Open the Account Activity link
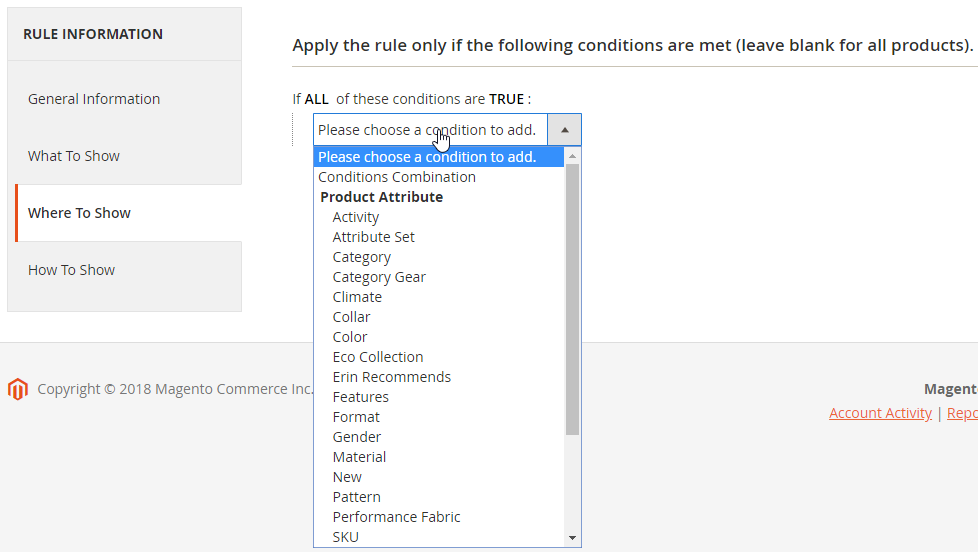This screenshot has height=552, width=978. tap(880, 413)
